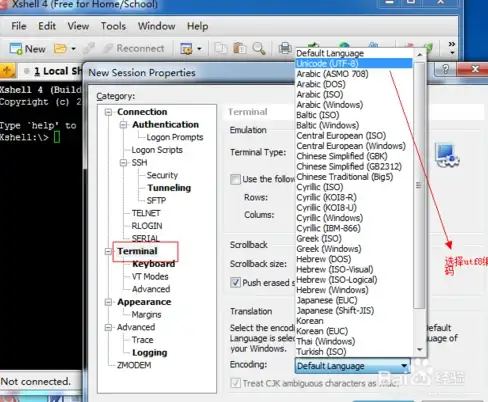Select Unicode (UTF-8) in encoding list
Screen dimensions: 488x402
[x=354, y=63]
